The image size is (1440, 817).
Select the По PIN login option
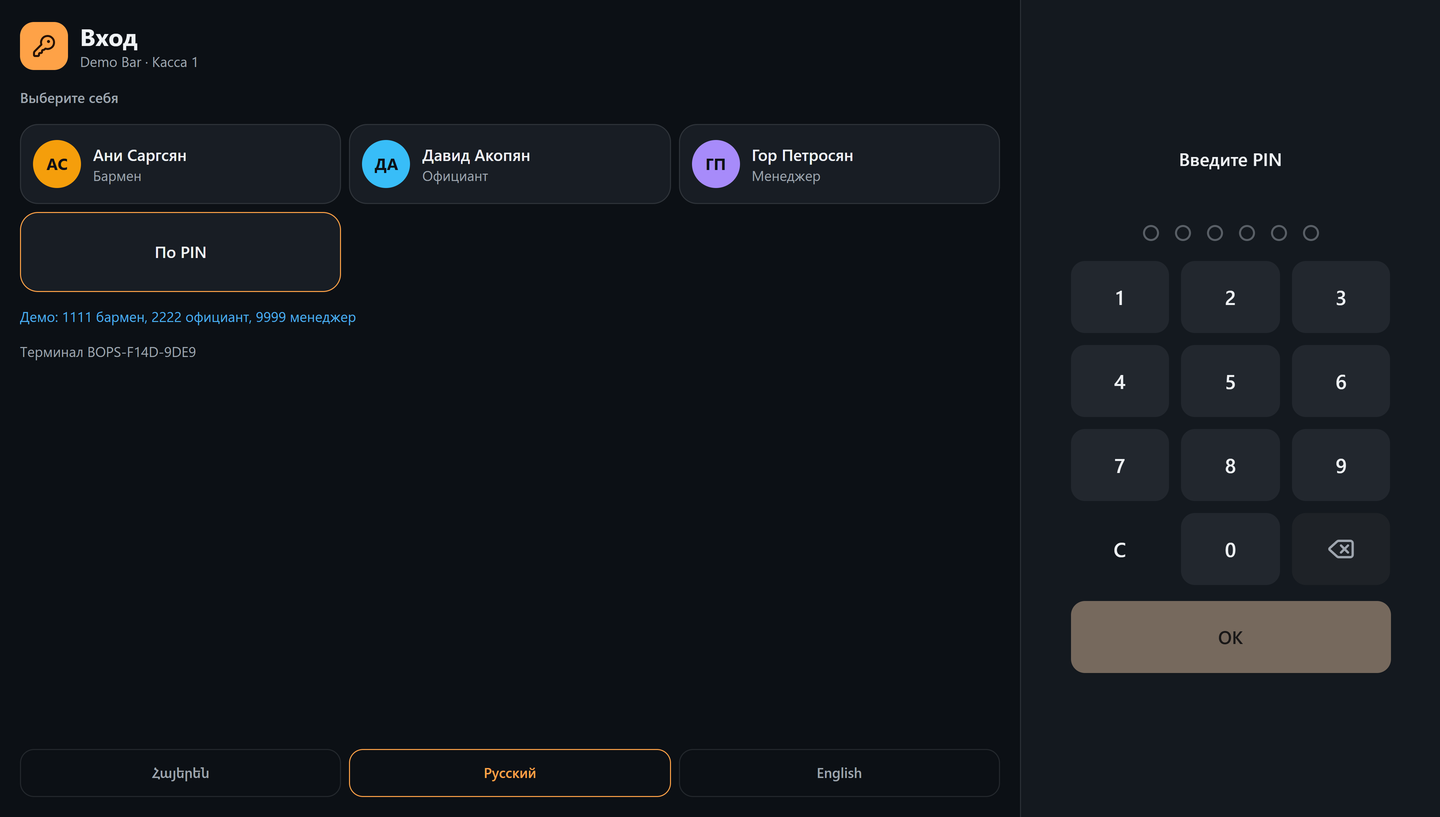[180, 252]
